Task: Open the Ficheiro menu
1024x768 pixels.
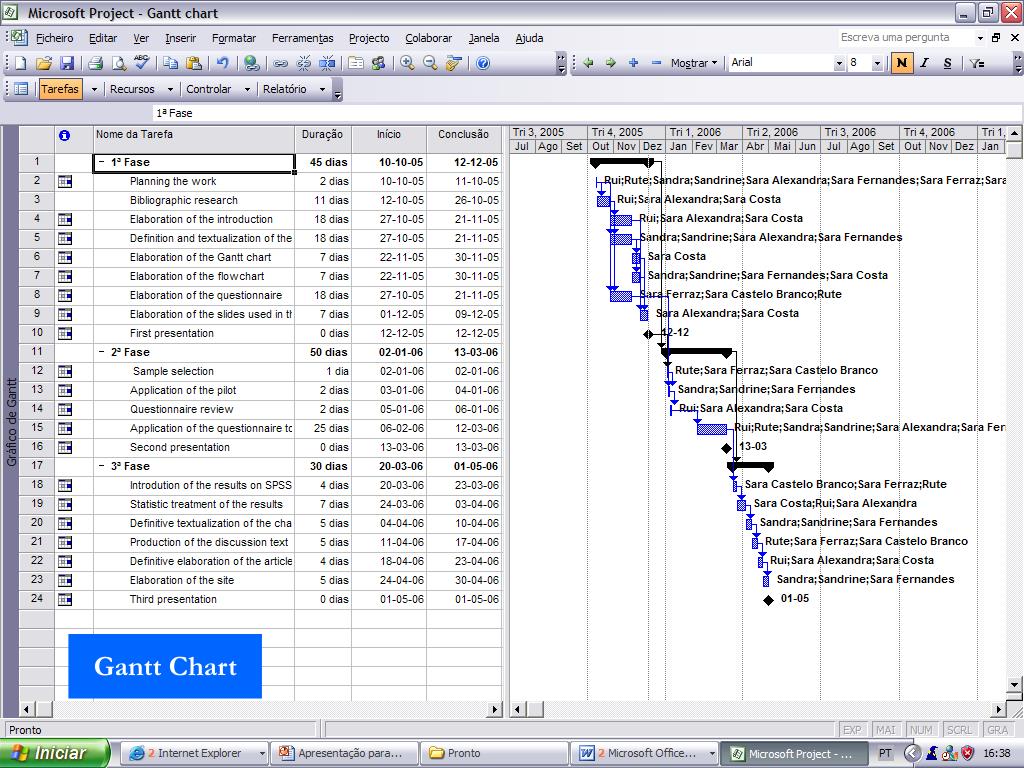Action: point(55,38)
